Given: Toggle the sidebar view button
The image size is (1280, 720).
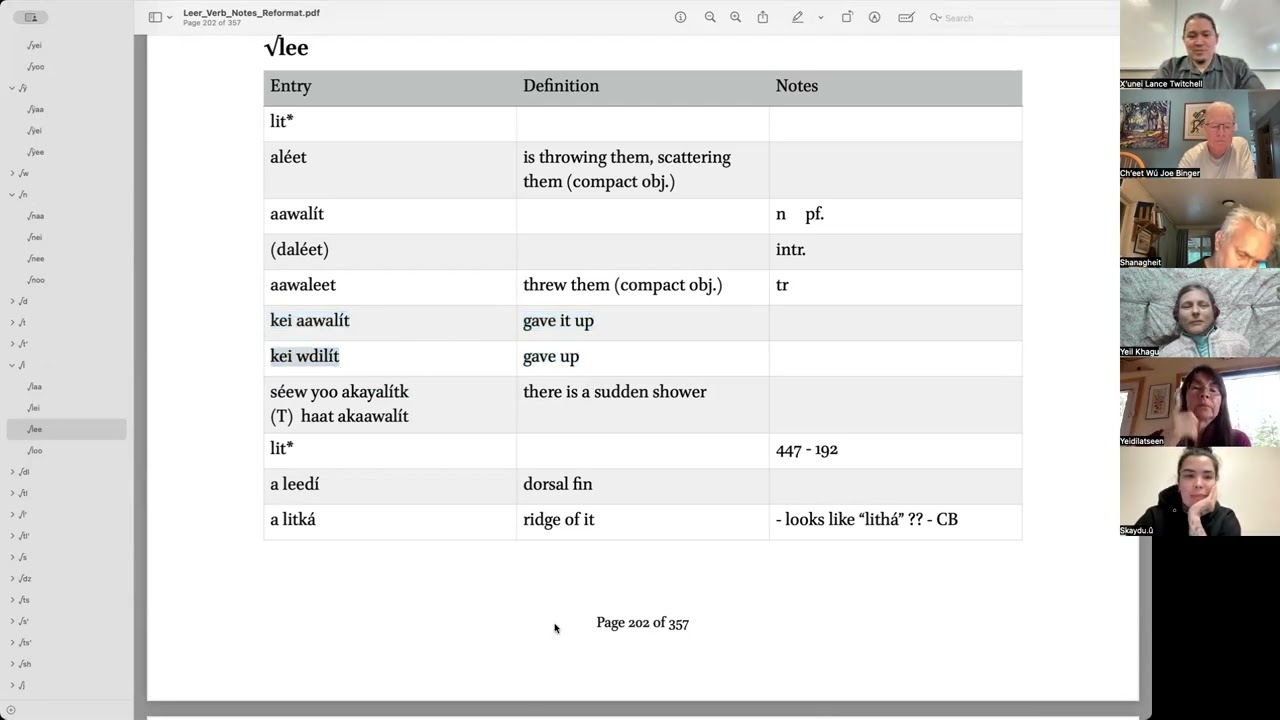Looking at the screenshot, I should pyautogui.click(x=155, y=17).
